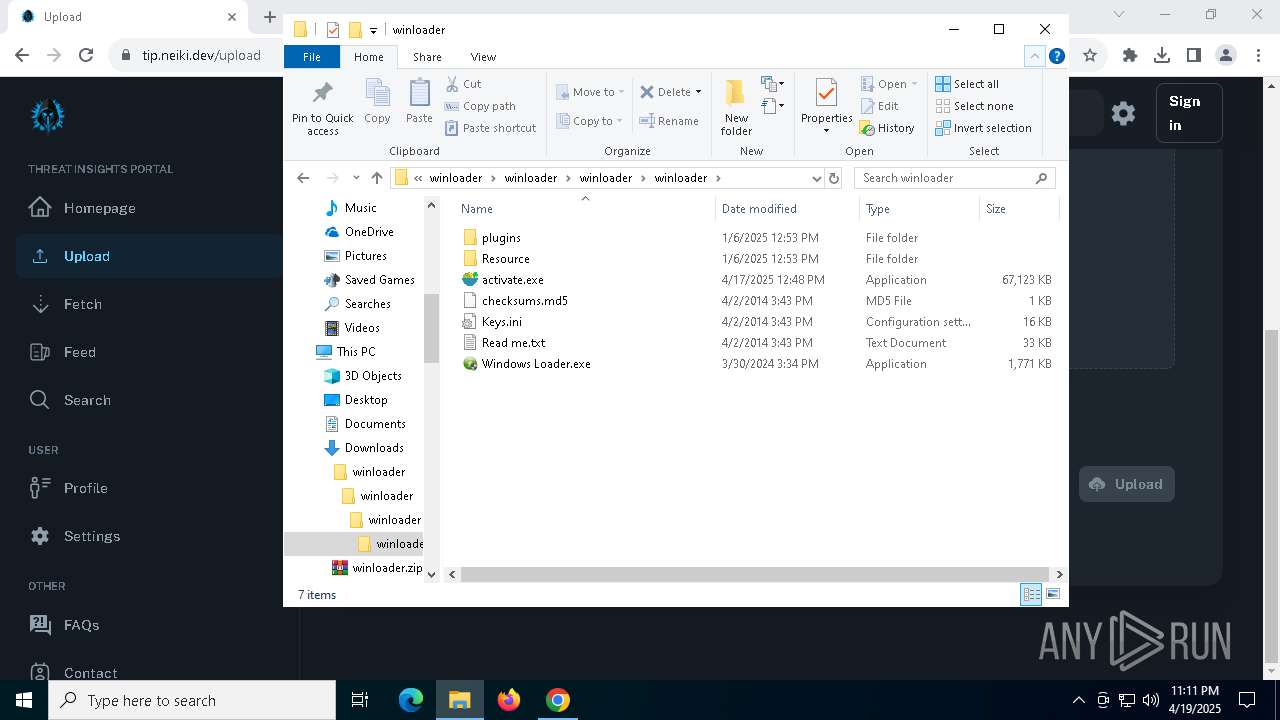Click Invert selection in ribbon
1280x720 pixels.
pos(983,128)
